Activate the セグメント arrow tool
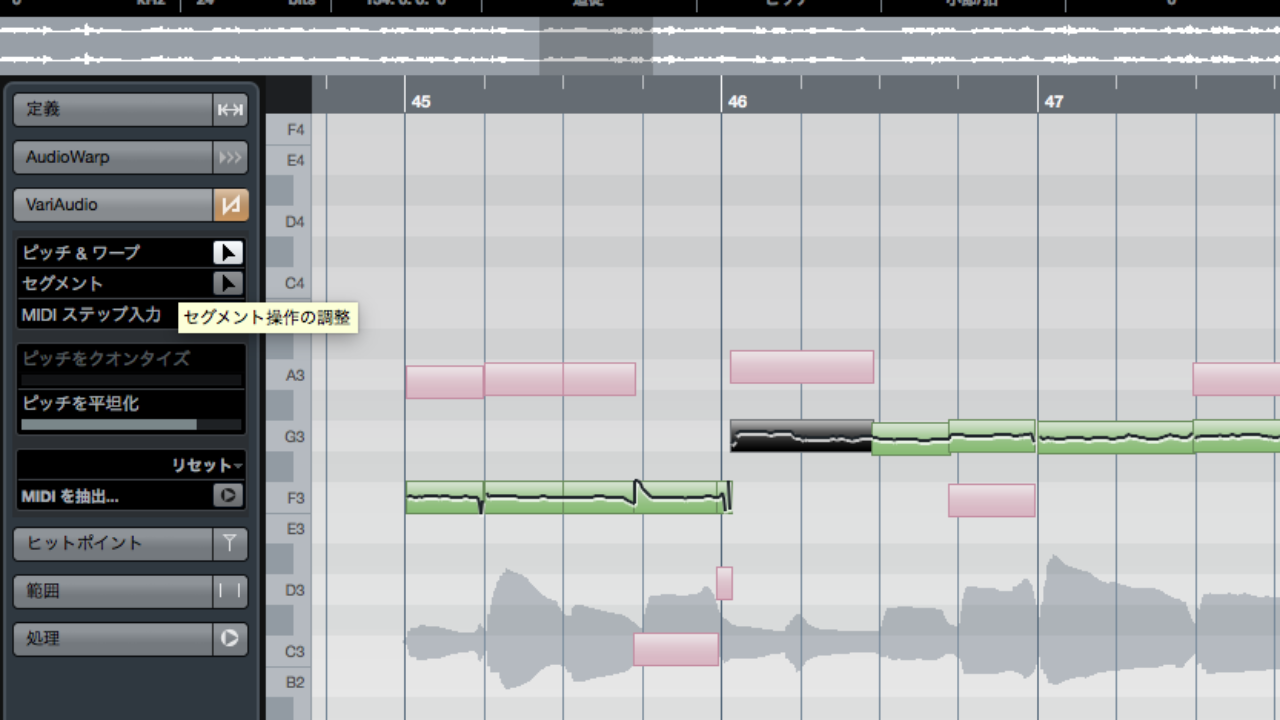This screenshot has height=720, width=1280. pyautogui.click(x=228, y=283)
